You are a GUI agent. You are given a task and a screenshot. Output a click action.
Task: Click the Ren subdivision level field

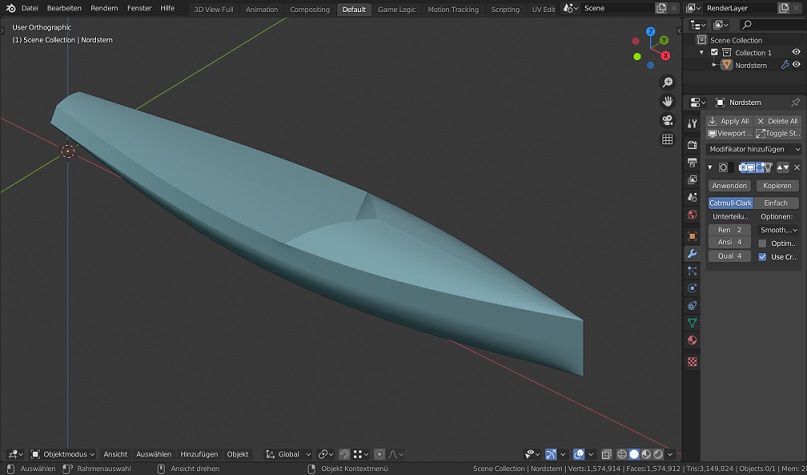click(729, 229)
